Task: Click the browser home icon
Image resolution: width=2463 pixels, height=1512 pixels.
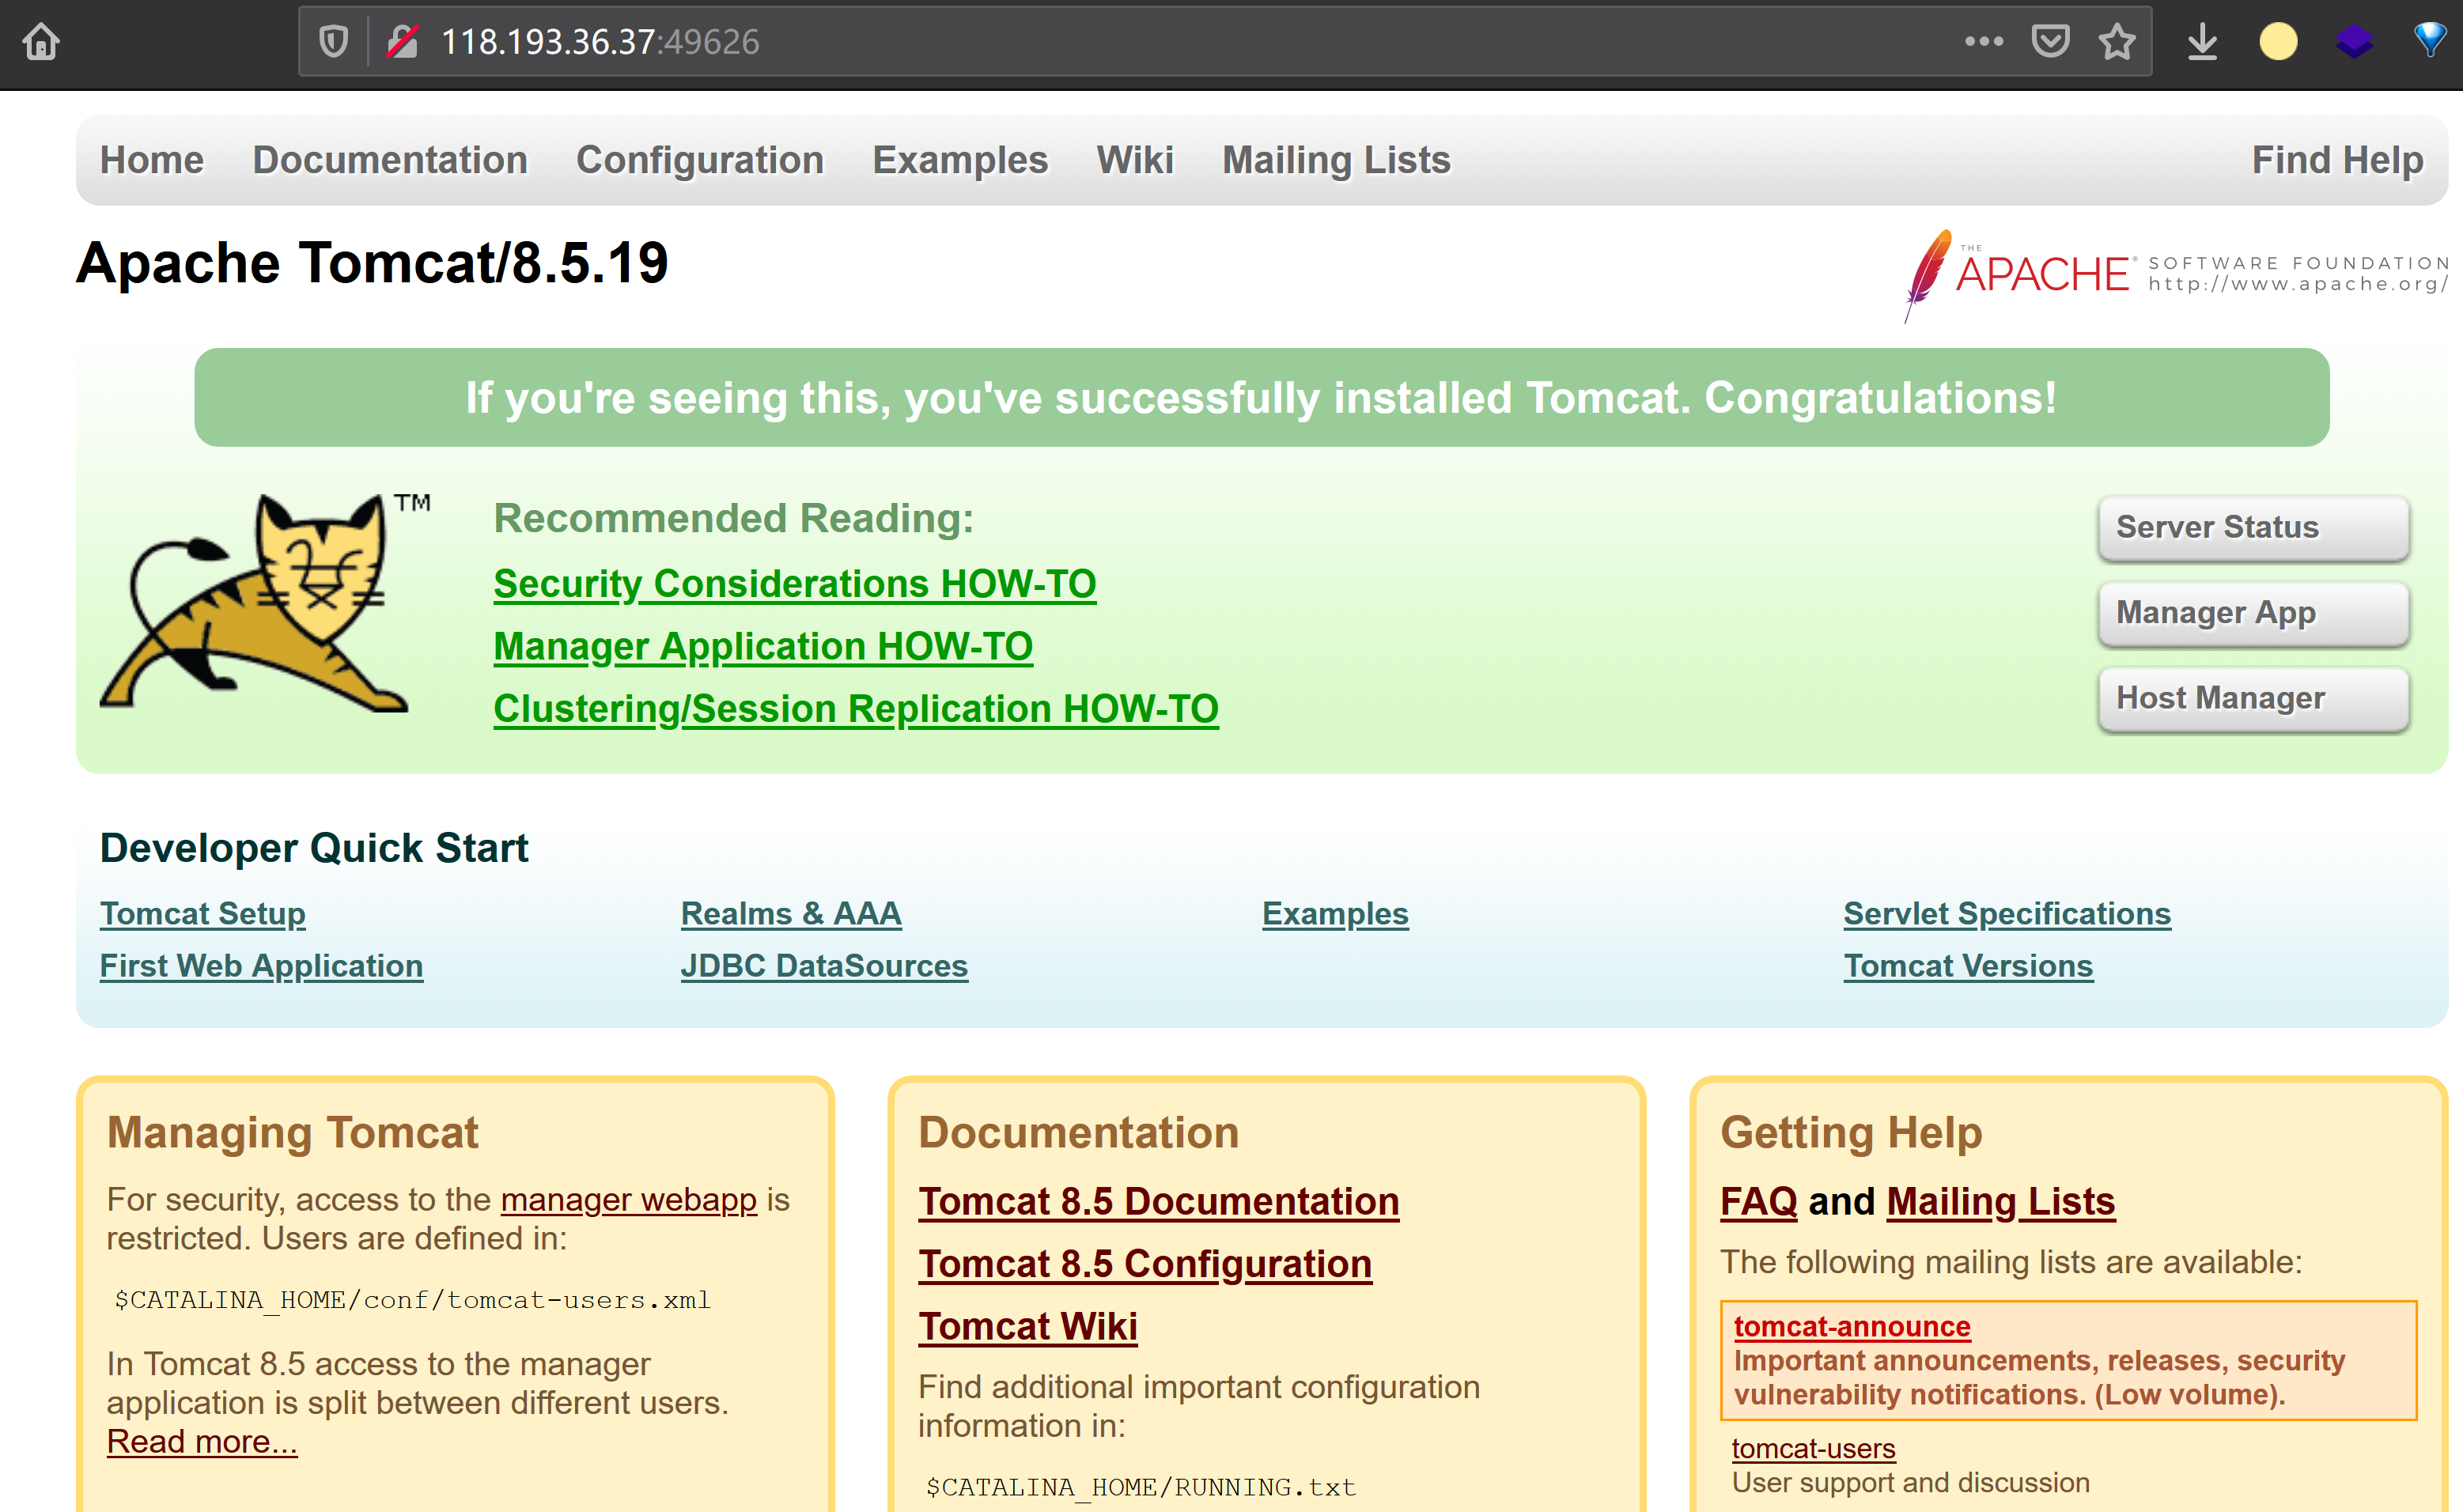Action: 41,42
